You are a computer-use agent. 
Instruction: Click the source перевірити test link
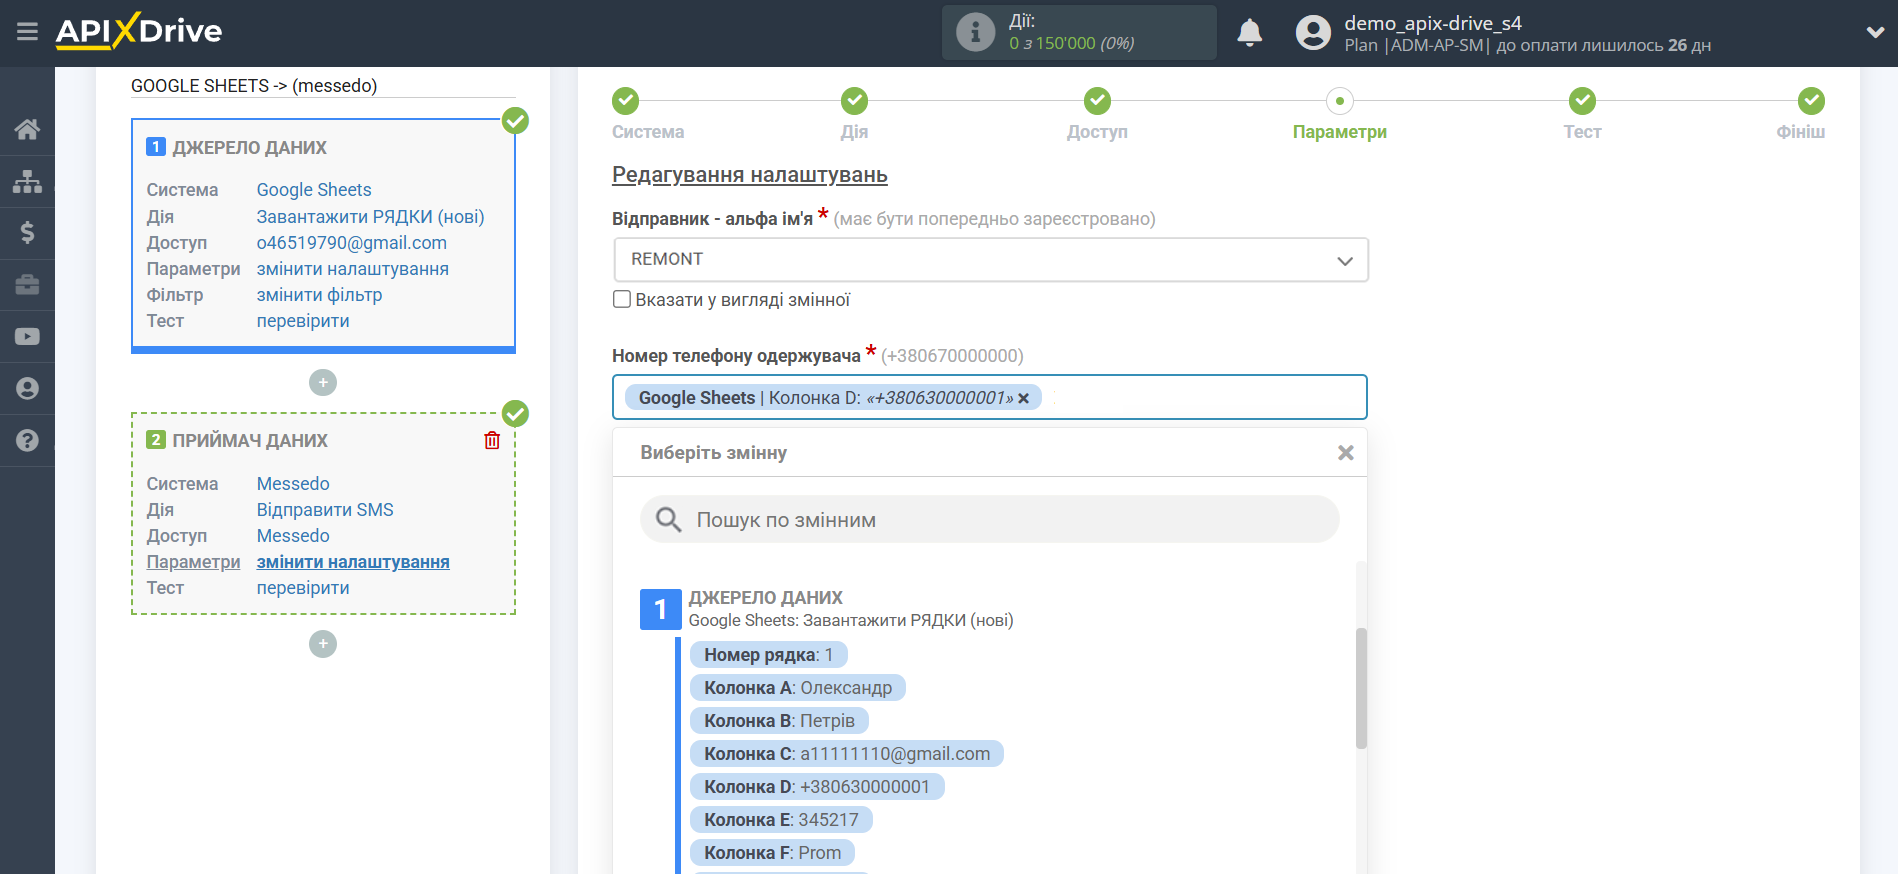pos(303,321)
